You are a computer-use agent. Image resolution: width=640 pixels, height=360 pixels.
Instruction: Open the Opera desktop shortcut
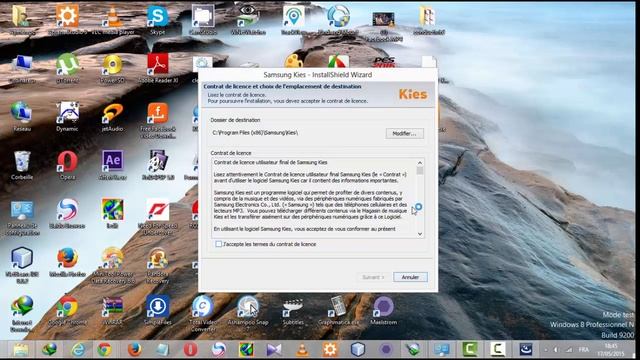67,165
